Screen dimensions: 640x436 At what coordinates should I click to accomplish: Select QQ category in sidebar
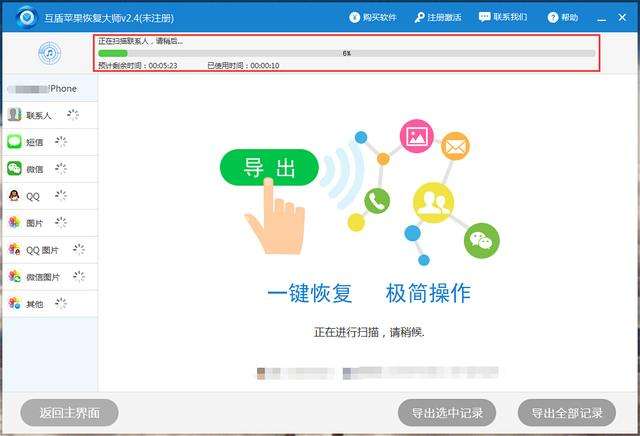click(x=50, y=196)
